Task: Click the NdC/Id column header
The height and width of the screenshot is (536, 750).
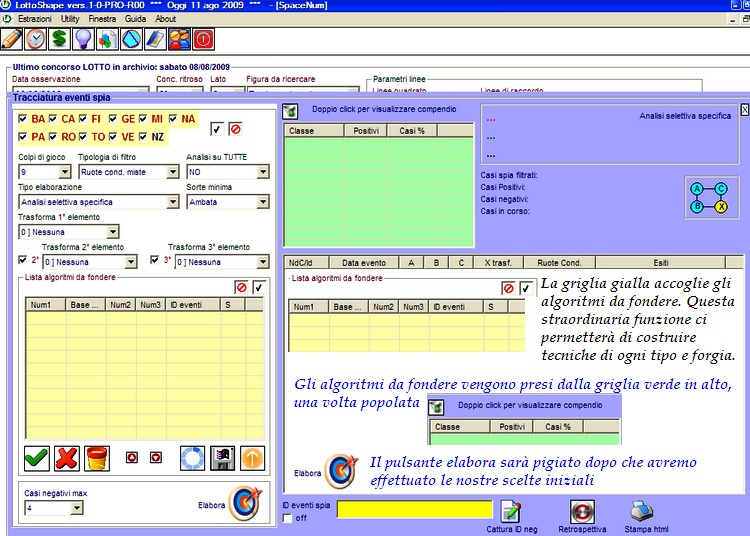Action: point(306,263)
